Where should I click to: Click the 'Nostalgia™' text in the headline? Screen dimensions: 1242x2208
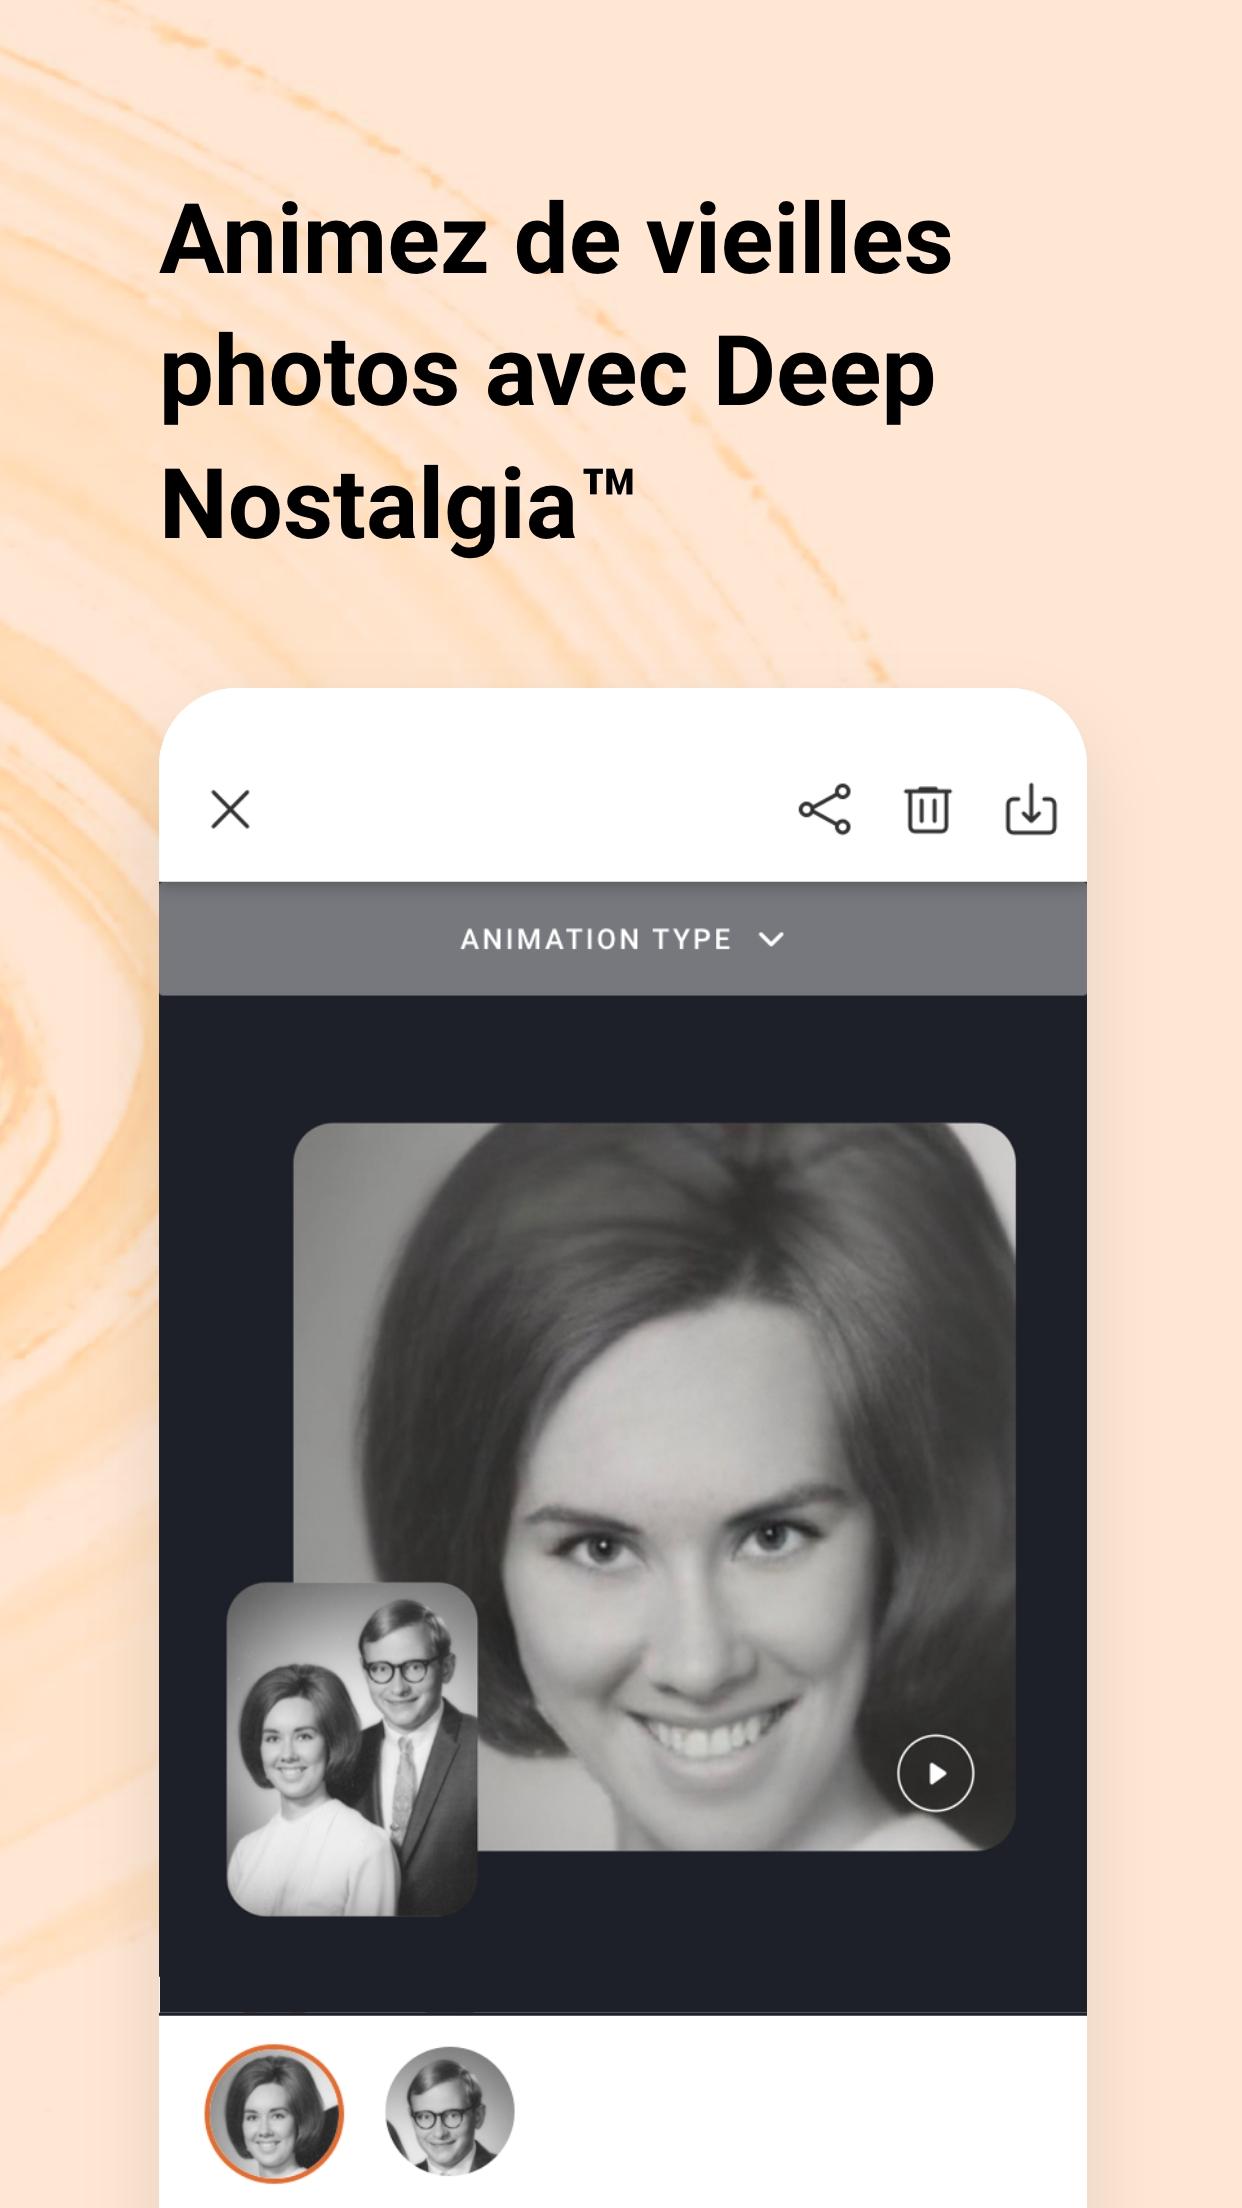point(397,505)
